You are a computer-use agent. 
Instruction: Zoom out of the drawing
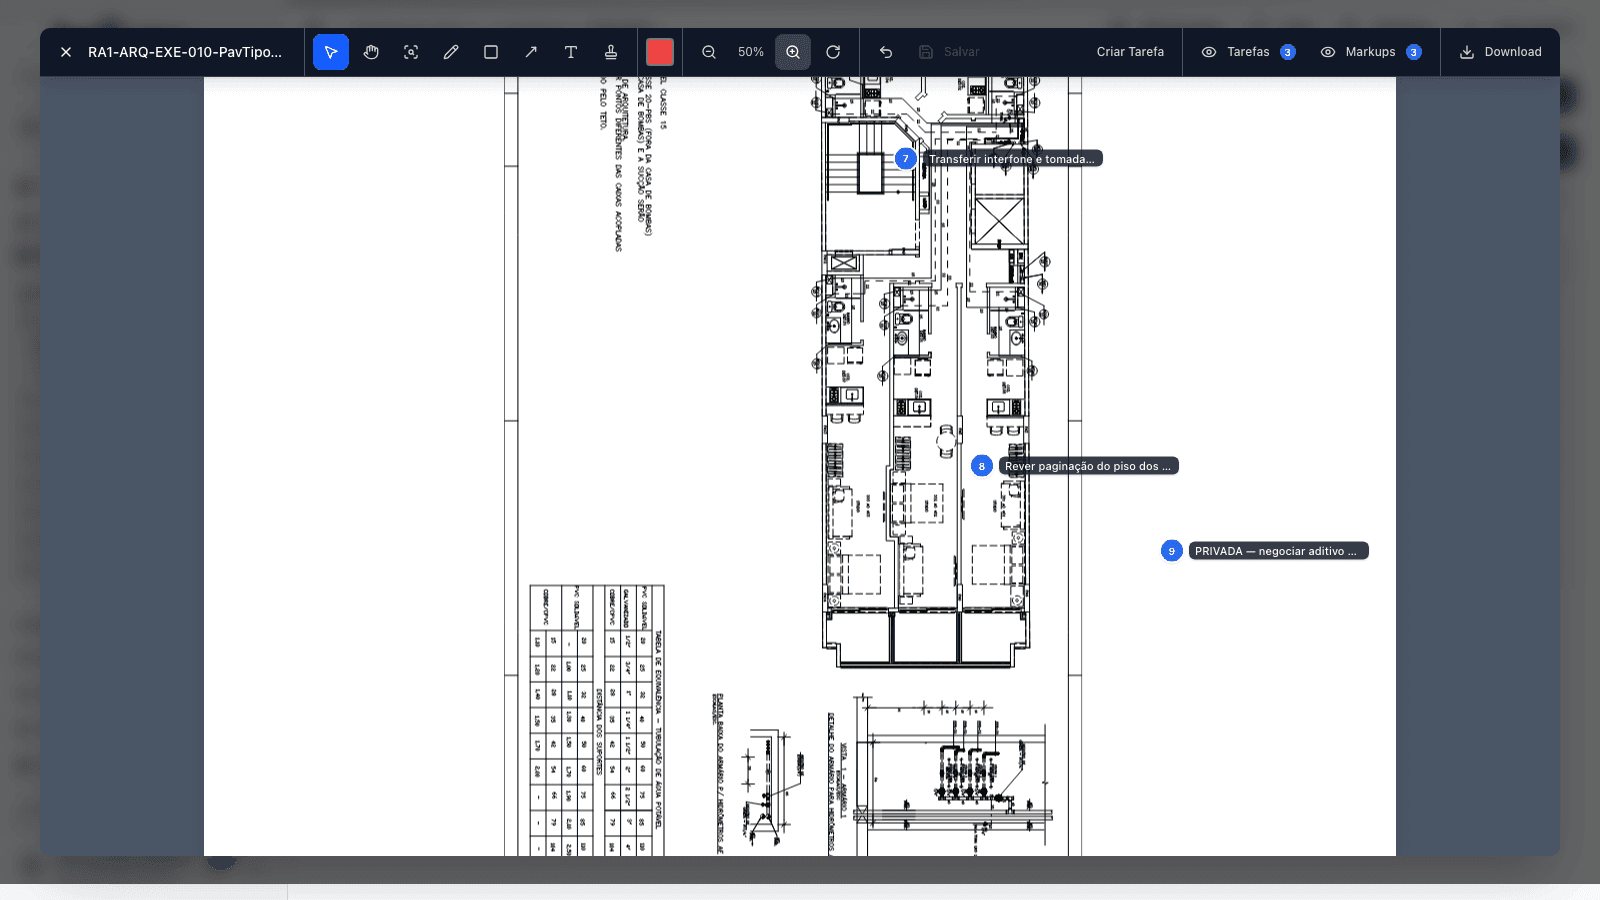tap(709, 52)
